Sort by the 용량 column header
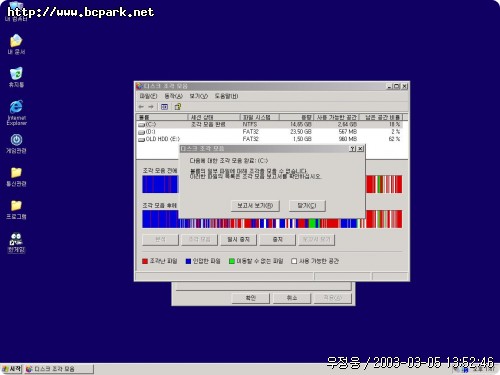 pos(297,117)
